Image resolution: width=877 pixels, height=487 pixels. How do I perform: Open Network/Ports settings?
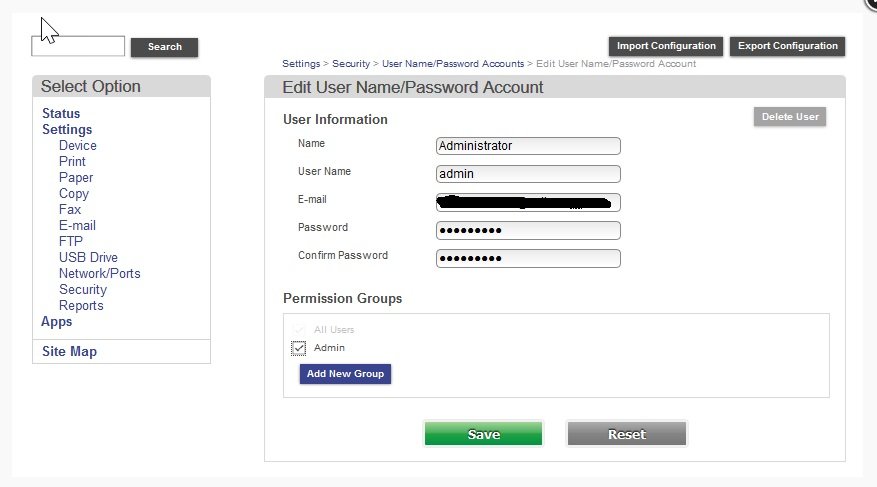tap(99, 274)
